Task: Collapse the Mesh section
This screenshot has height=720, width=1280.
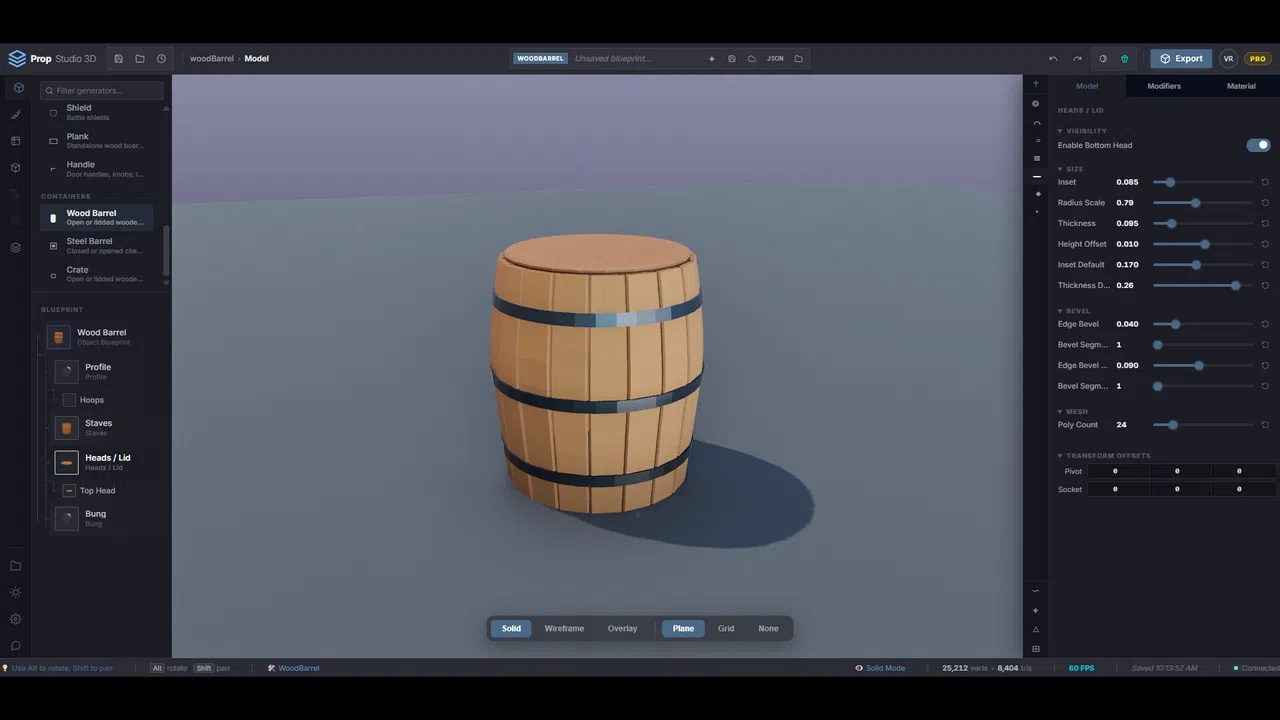Action: coord(1073,412)
